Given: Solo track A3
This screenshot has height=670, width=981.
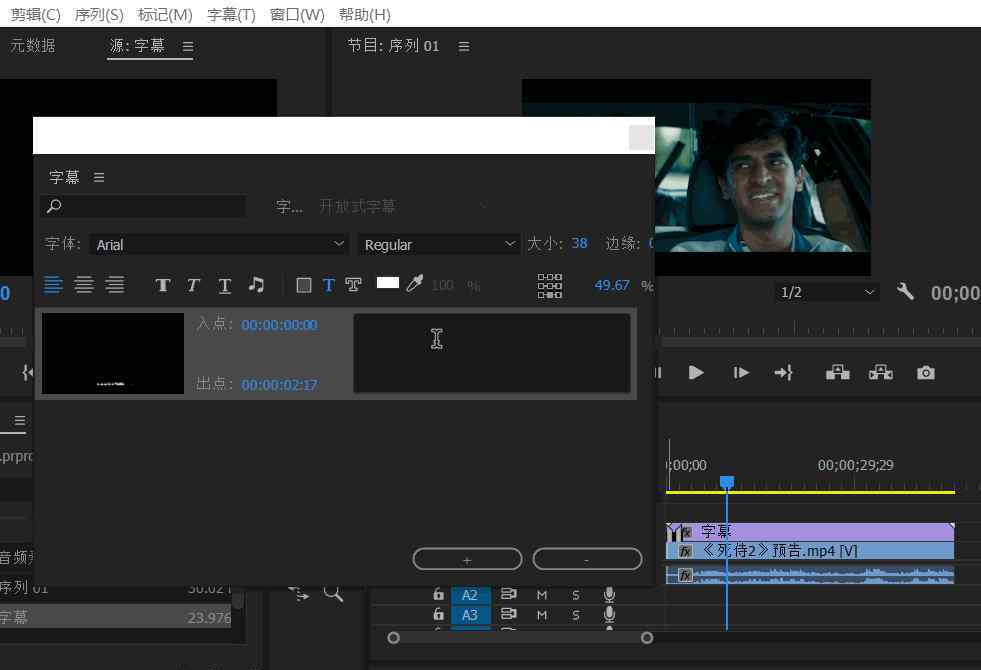Looking at the screenshot, I should click(x=576, y=616).
